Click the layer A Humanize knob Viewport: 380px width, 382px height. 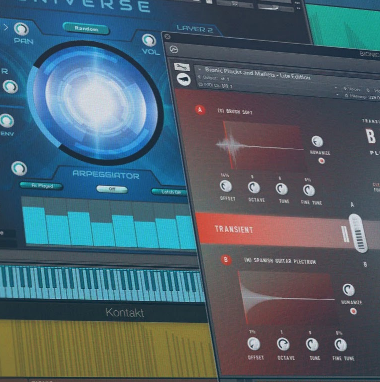[x=317, y=141]
